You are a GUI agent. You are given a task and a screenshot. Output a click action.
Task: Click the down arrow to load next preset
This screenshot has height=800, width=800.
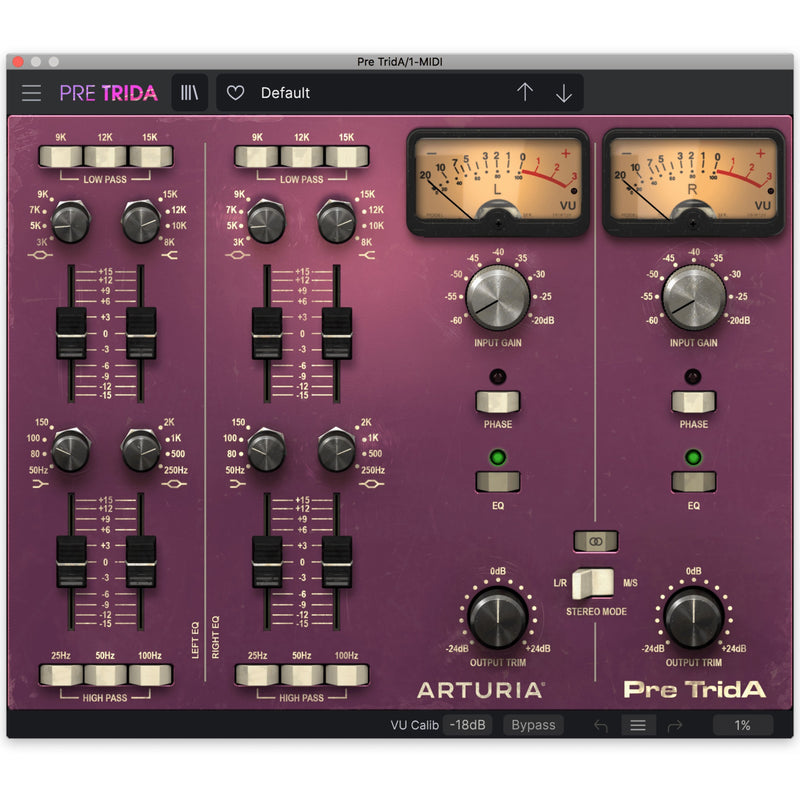pyautogui.click(x=562, y=92)
